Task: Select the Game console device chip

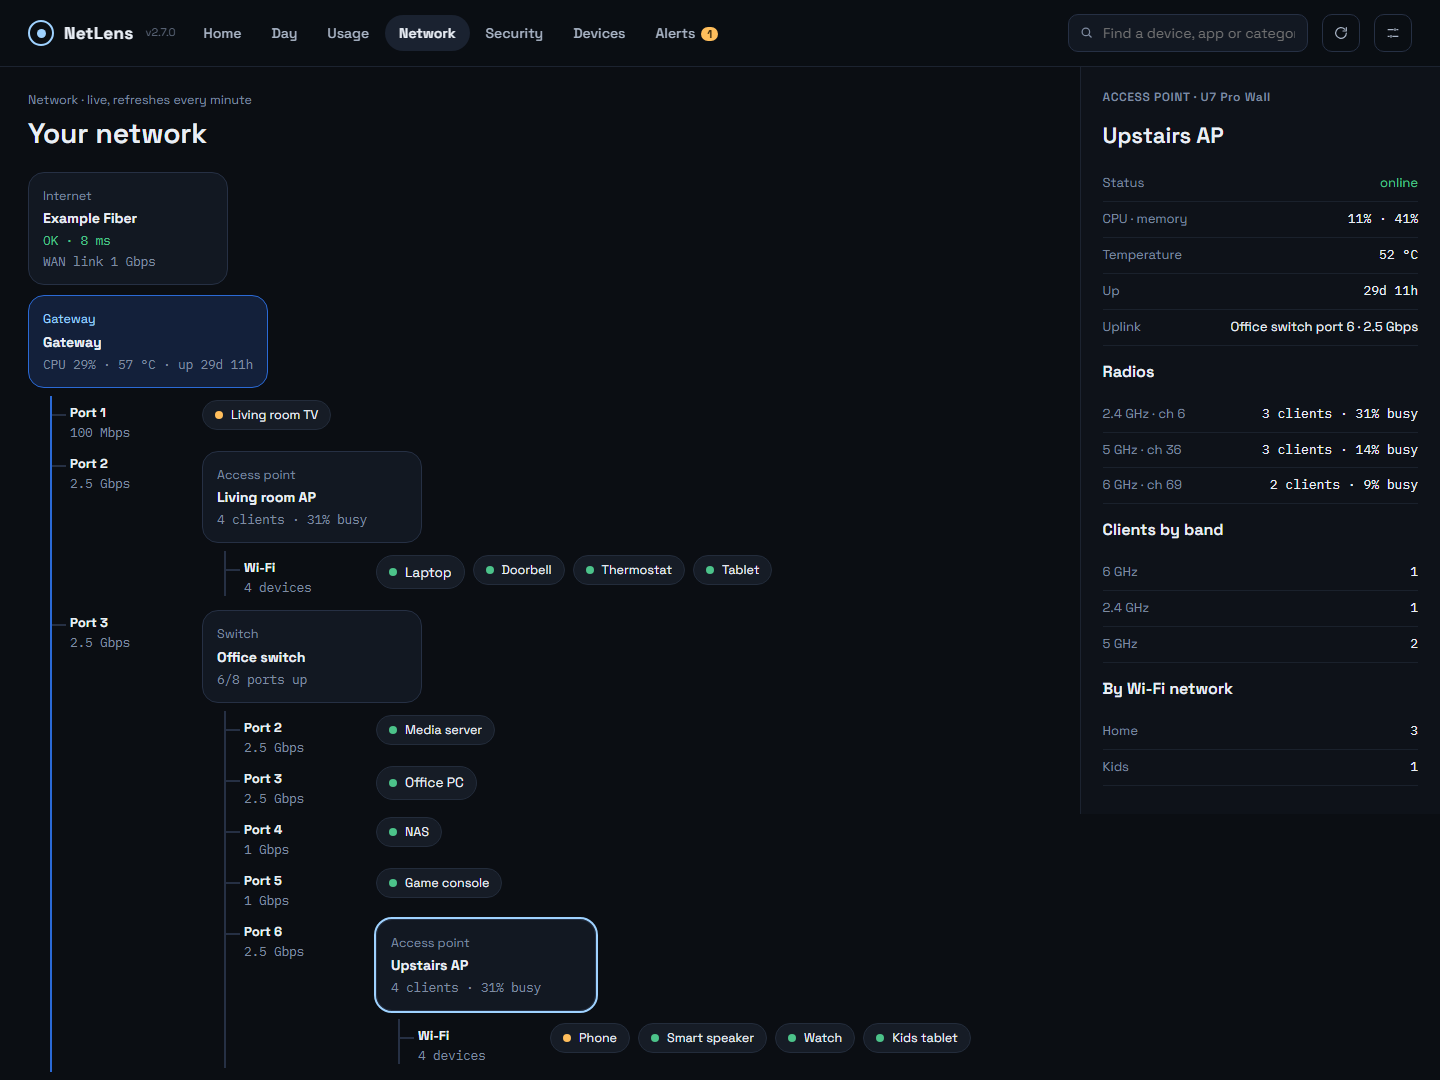Action: click(439, 883)
